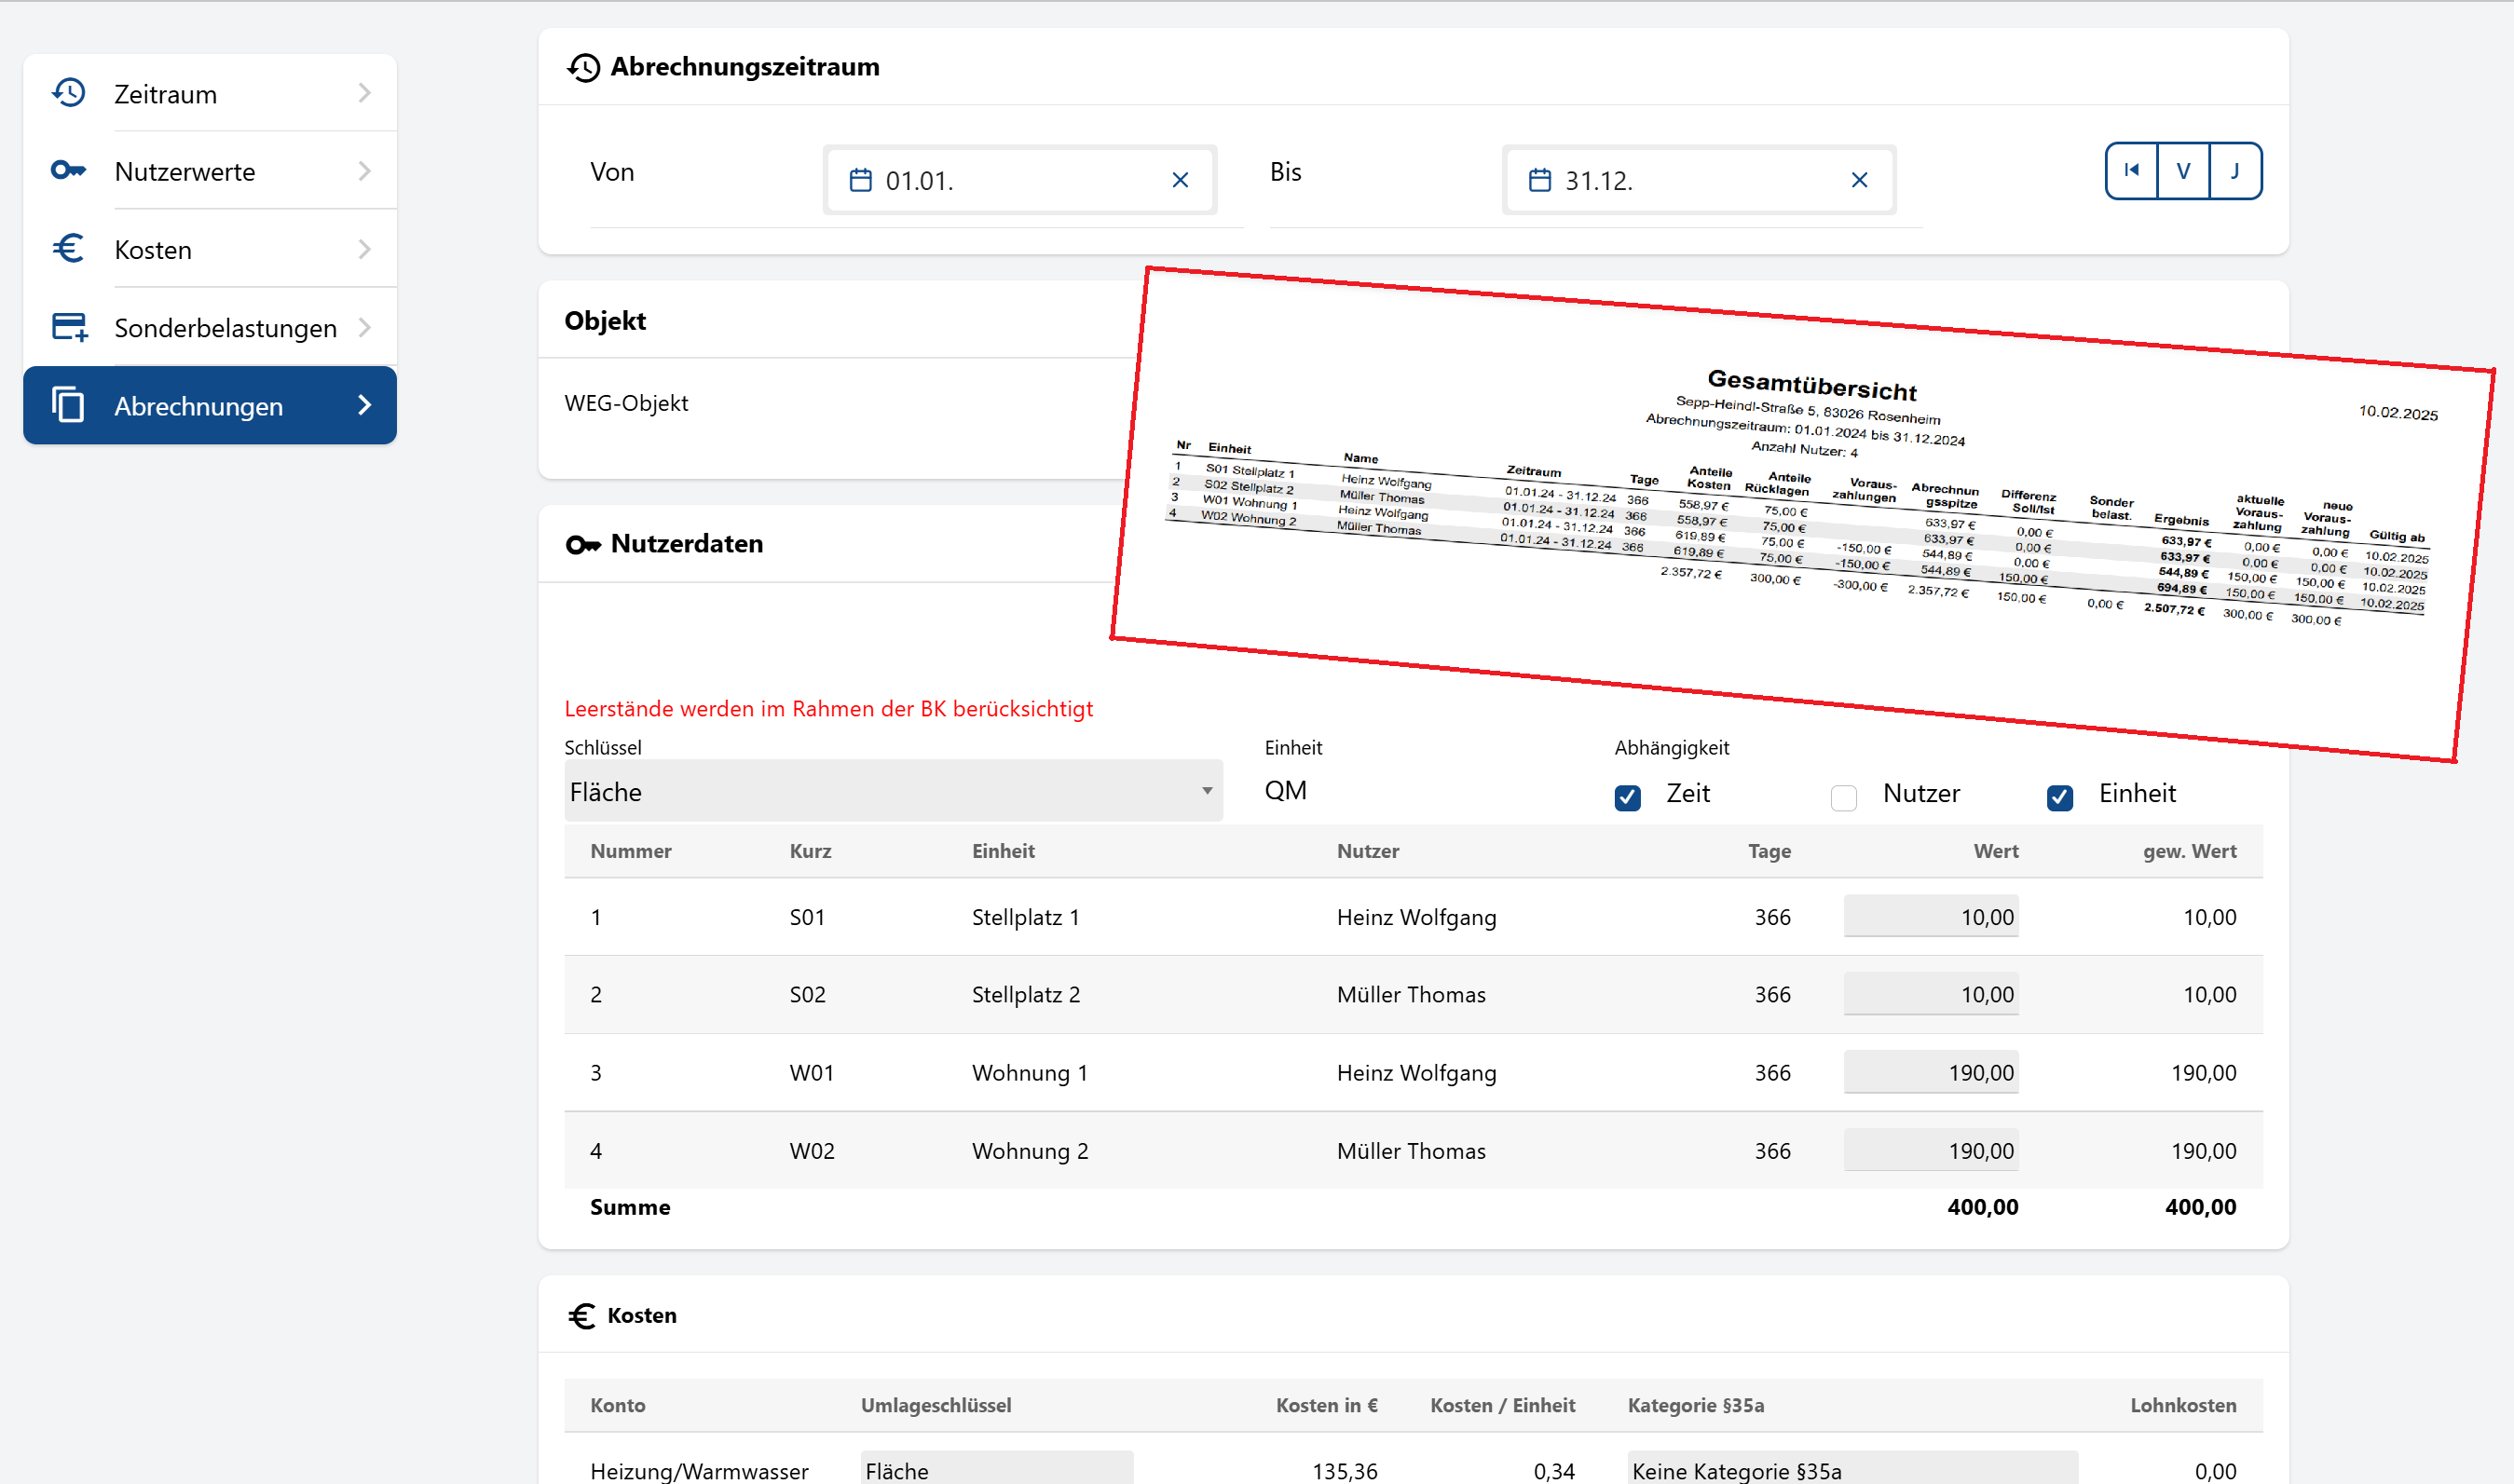The width and height of the screenshot is (2514, 1484).
Task: Clear the Bis date 31.12.
Action: pos(1859,180)
